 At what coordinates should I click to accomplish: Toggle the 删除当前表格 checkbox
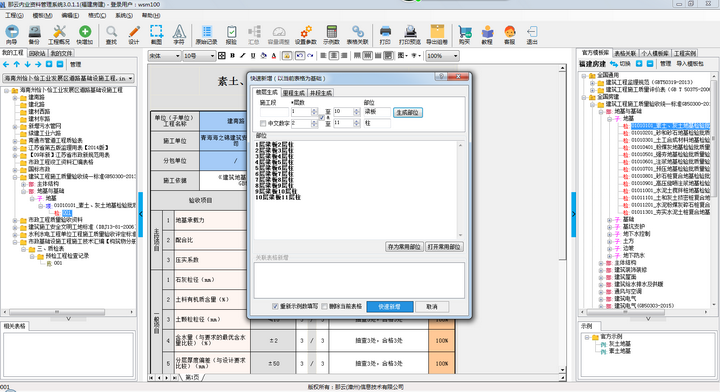point(325,306)
